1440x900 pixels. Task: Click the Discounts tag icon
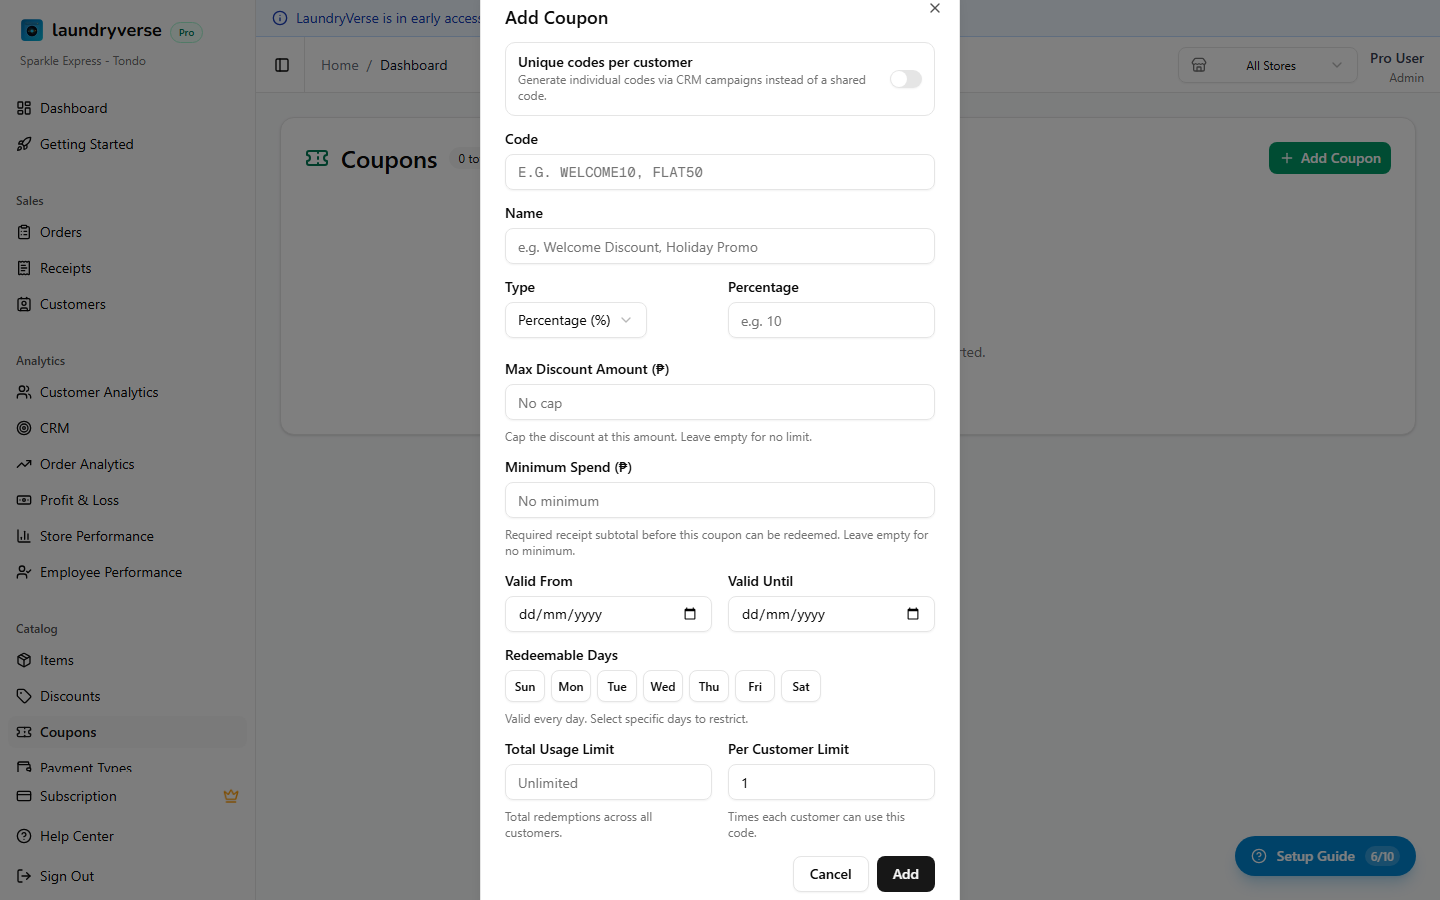coord(24,696)
